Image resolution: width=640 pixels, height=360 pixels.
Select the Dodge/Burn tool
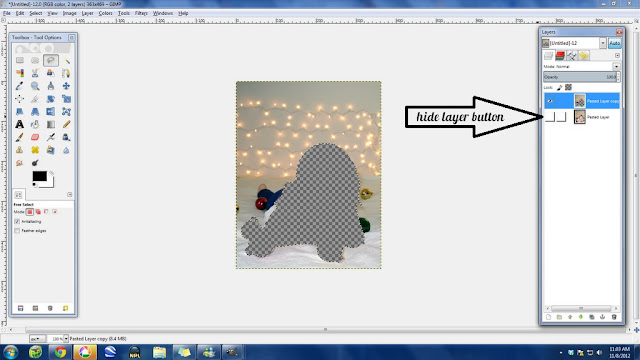click(35, 163)
